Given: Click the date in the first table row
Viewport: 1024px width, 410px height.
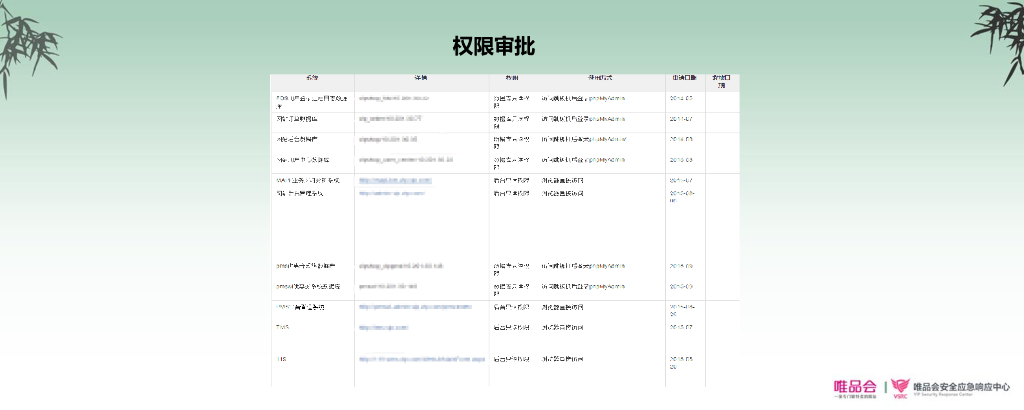Looking at the screenshot, I should pyautogui.click(x=681, y=99).
